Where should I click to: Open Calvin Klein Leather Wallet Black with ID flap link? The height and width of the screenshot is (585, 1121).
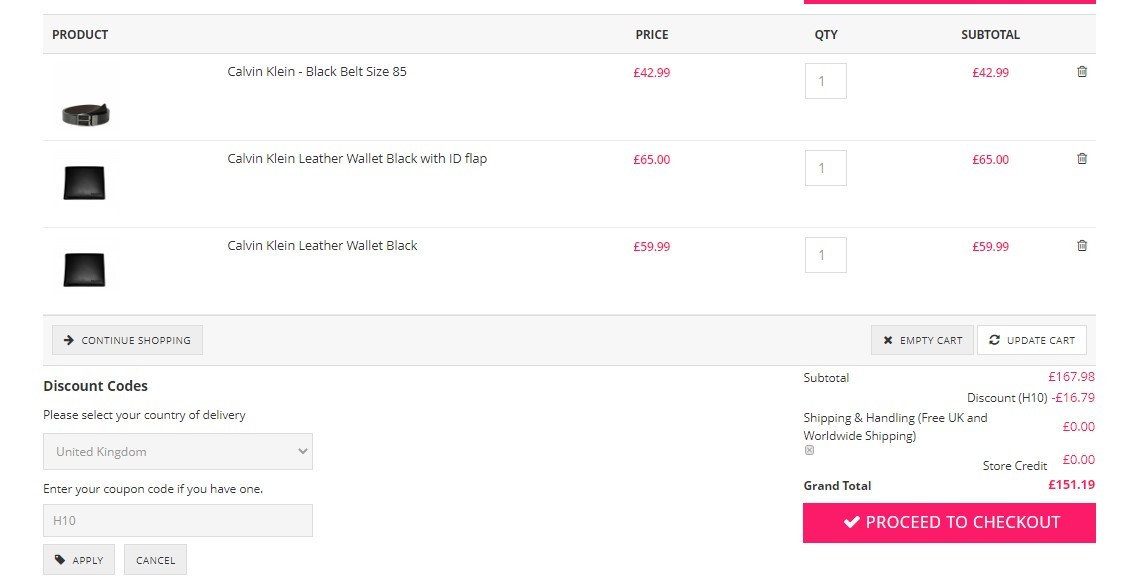click(357, 159)
